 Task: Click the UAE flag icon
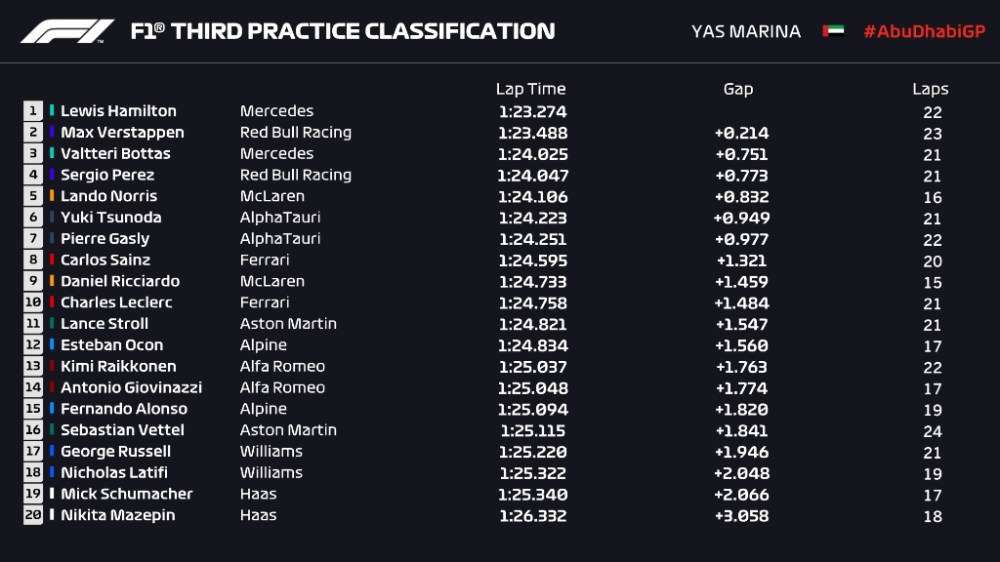[x=833, y=31]
